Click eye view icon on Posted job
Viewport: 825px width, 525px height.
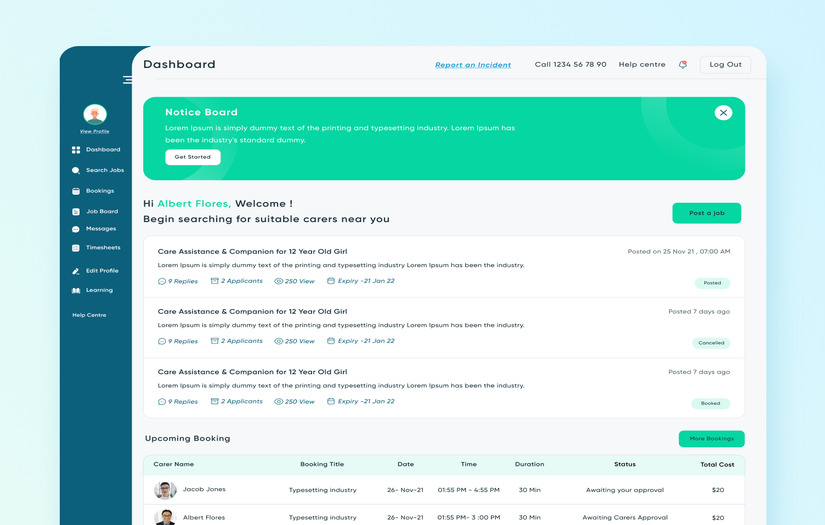click(x=279, y=281)
